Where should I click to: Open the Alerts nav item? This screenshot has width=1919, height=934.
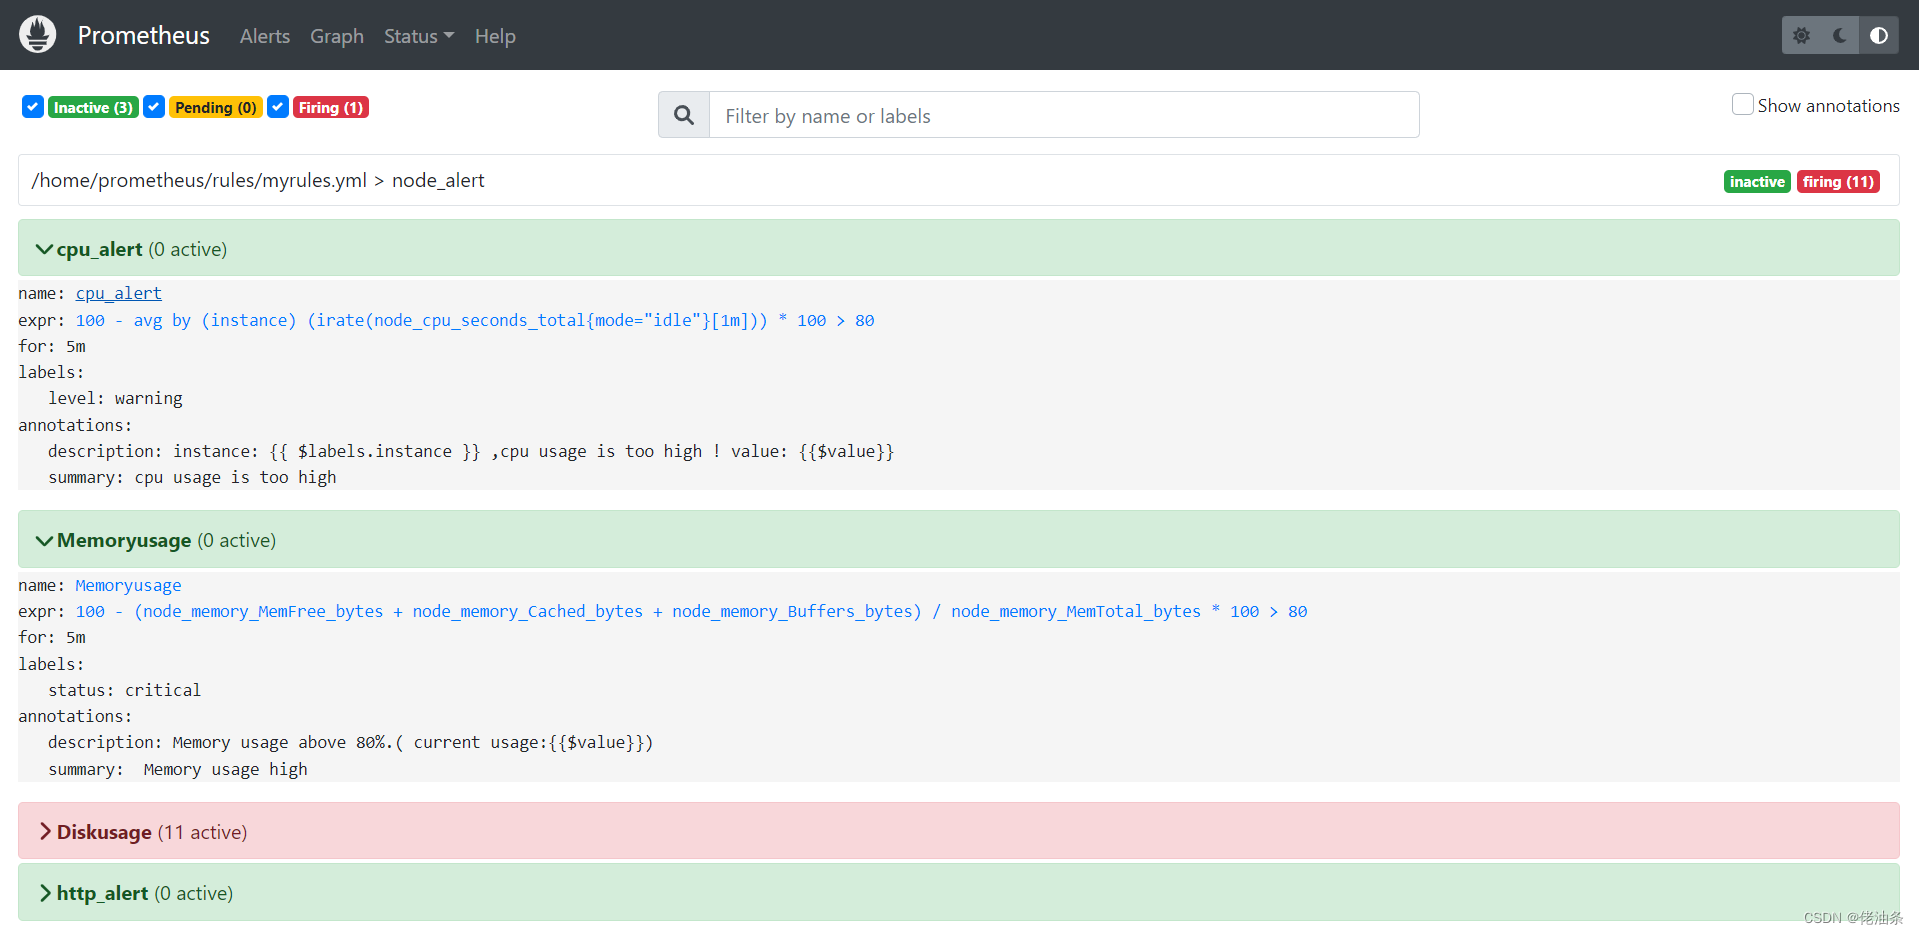[265, 36]
